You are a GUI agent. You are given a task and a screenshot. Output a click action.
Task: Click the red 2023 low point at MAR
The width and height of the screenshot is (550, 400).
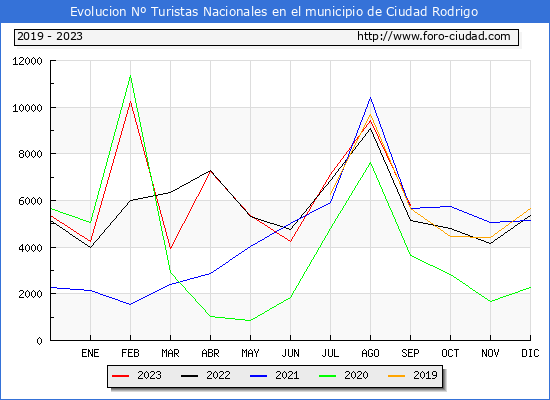click(x=170, y=248)
